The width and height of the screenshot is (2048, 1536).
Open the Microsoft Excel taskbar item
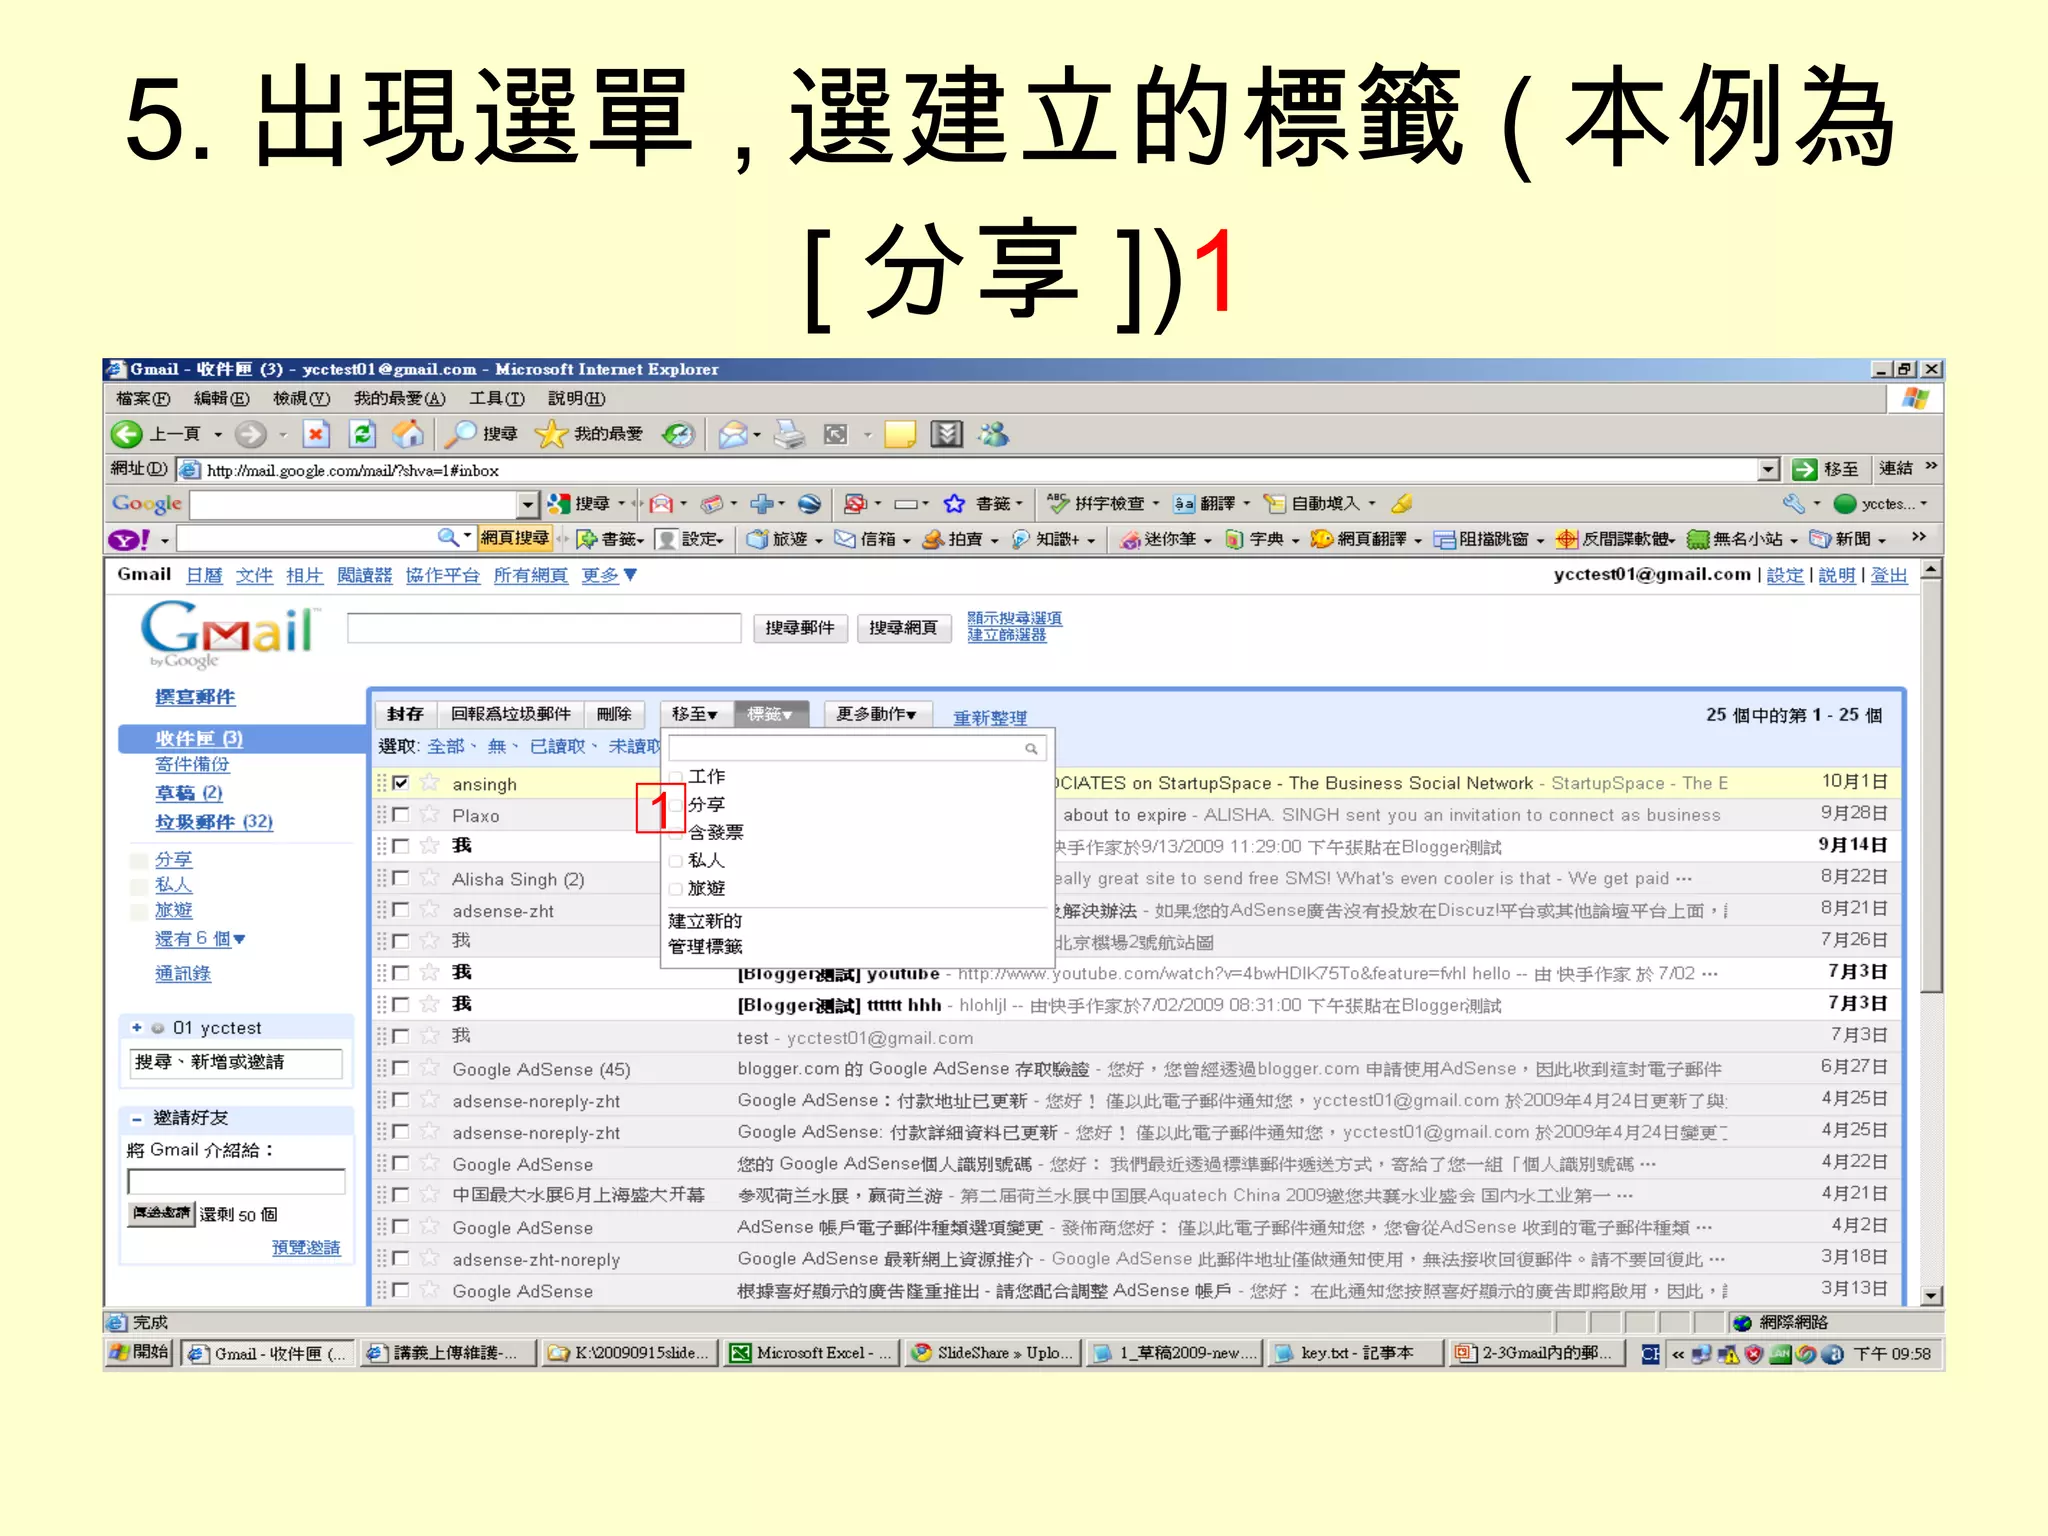(x=811, y=1353)
